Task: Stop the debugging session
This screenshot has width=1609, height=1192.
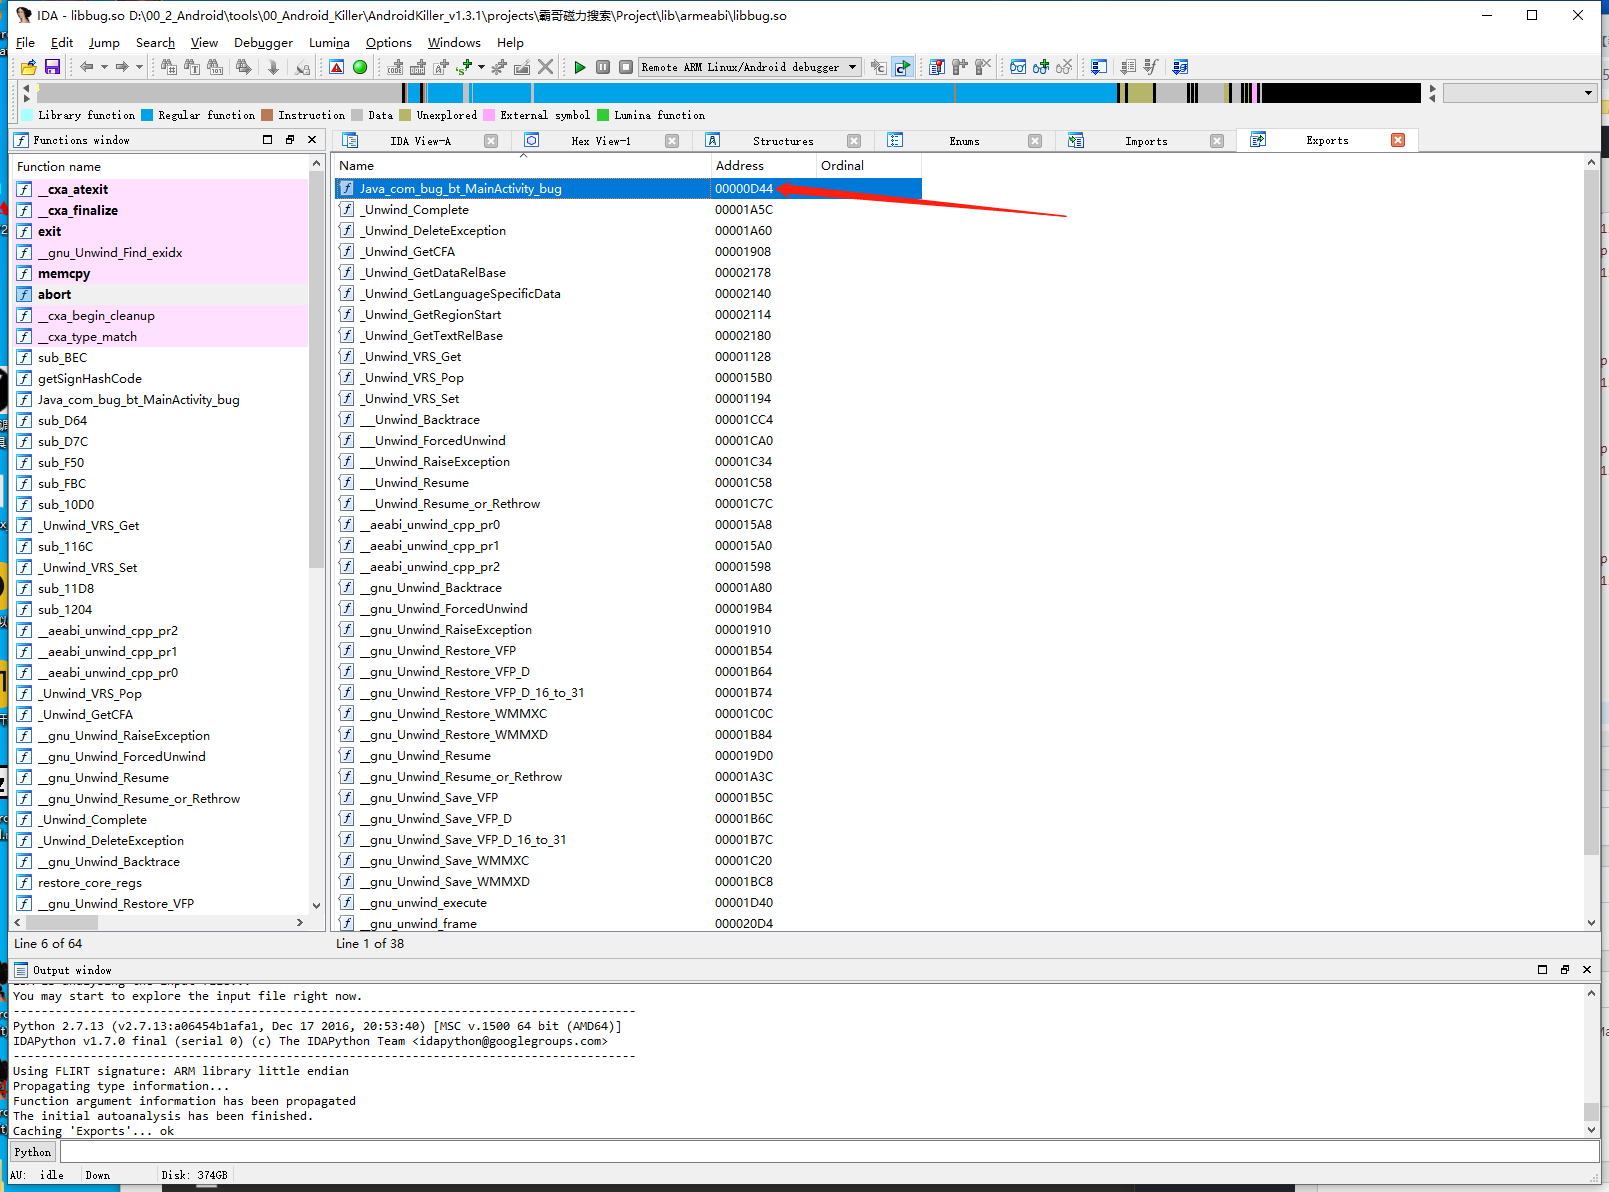Action: [625, 67]
